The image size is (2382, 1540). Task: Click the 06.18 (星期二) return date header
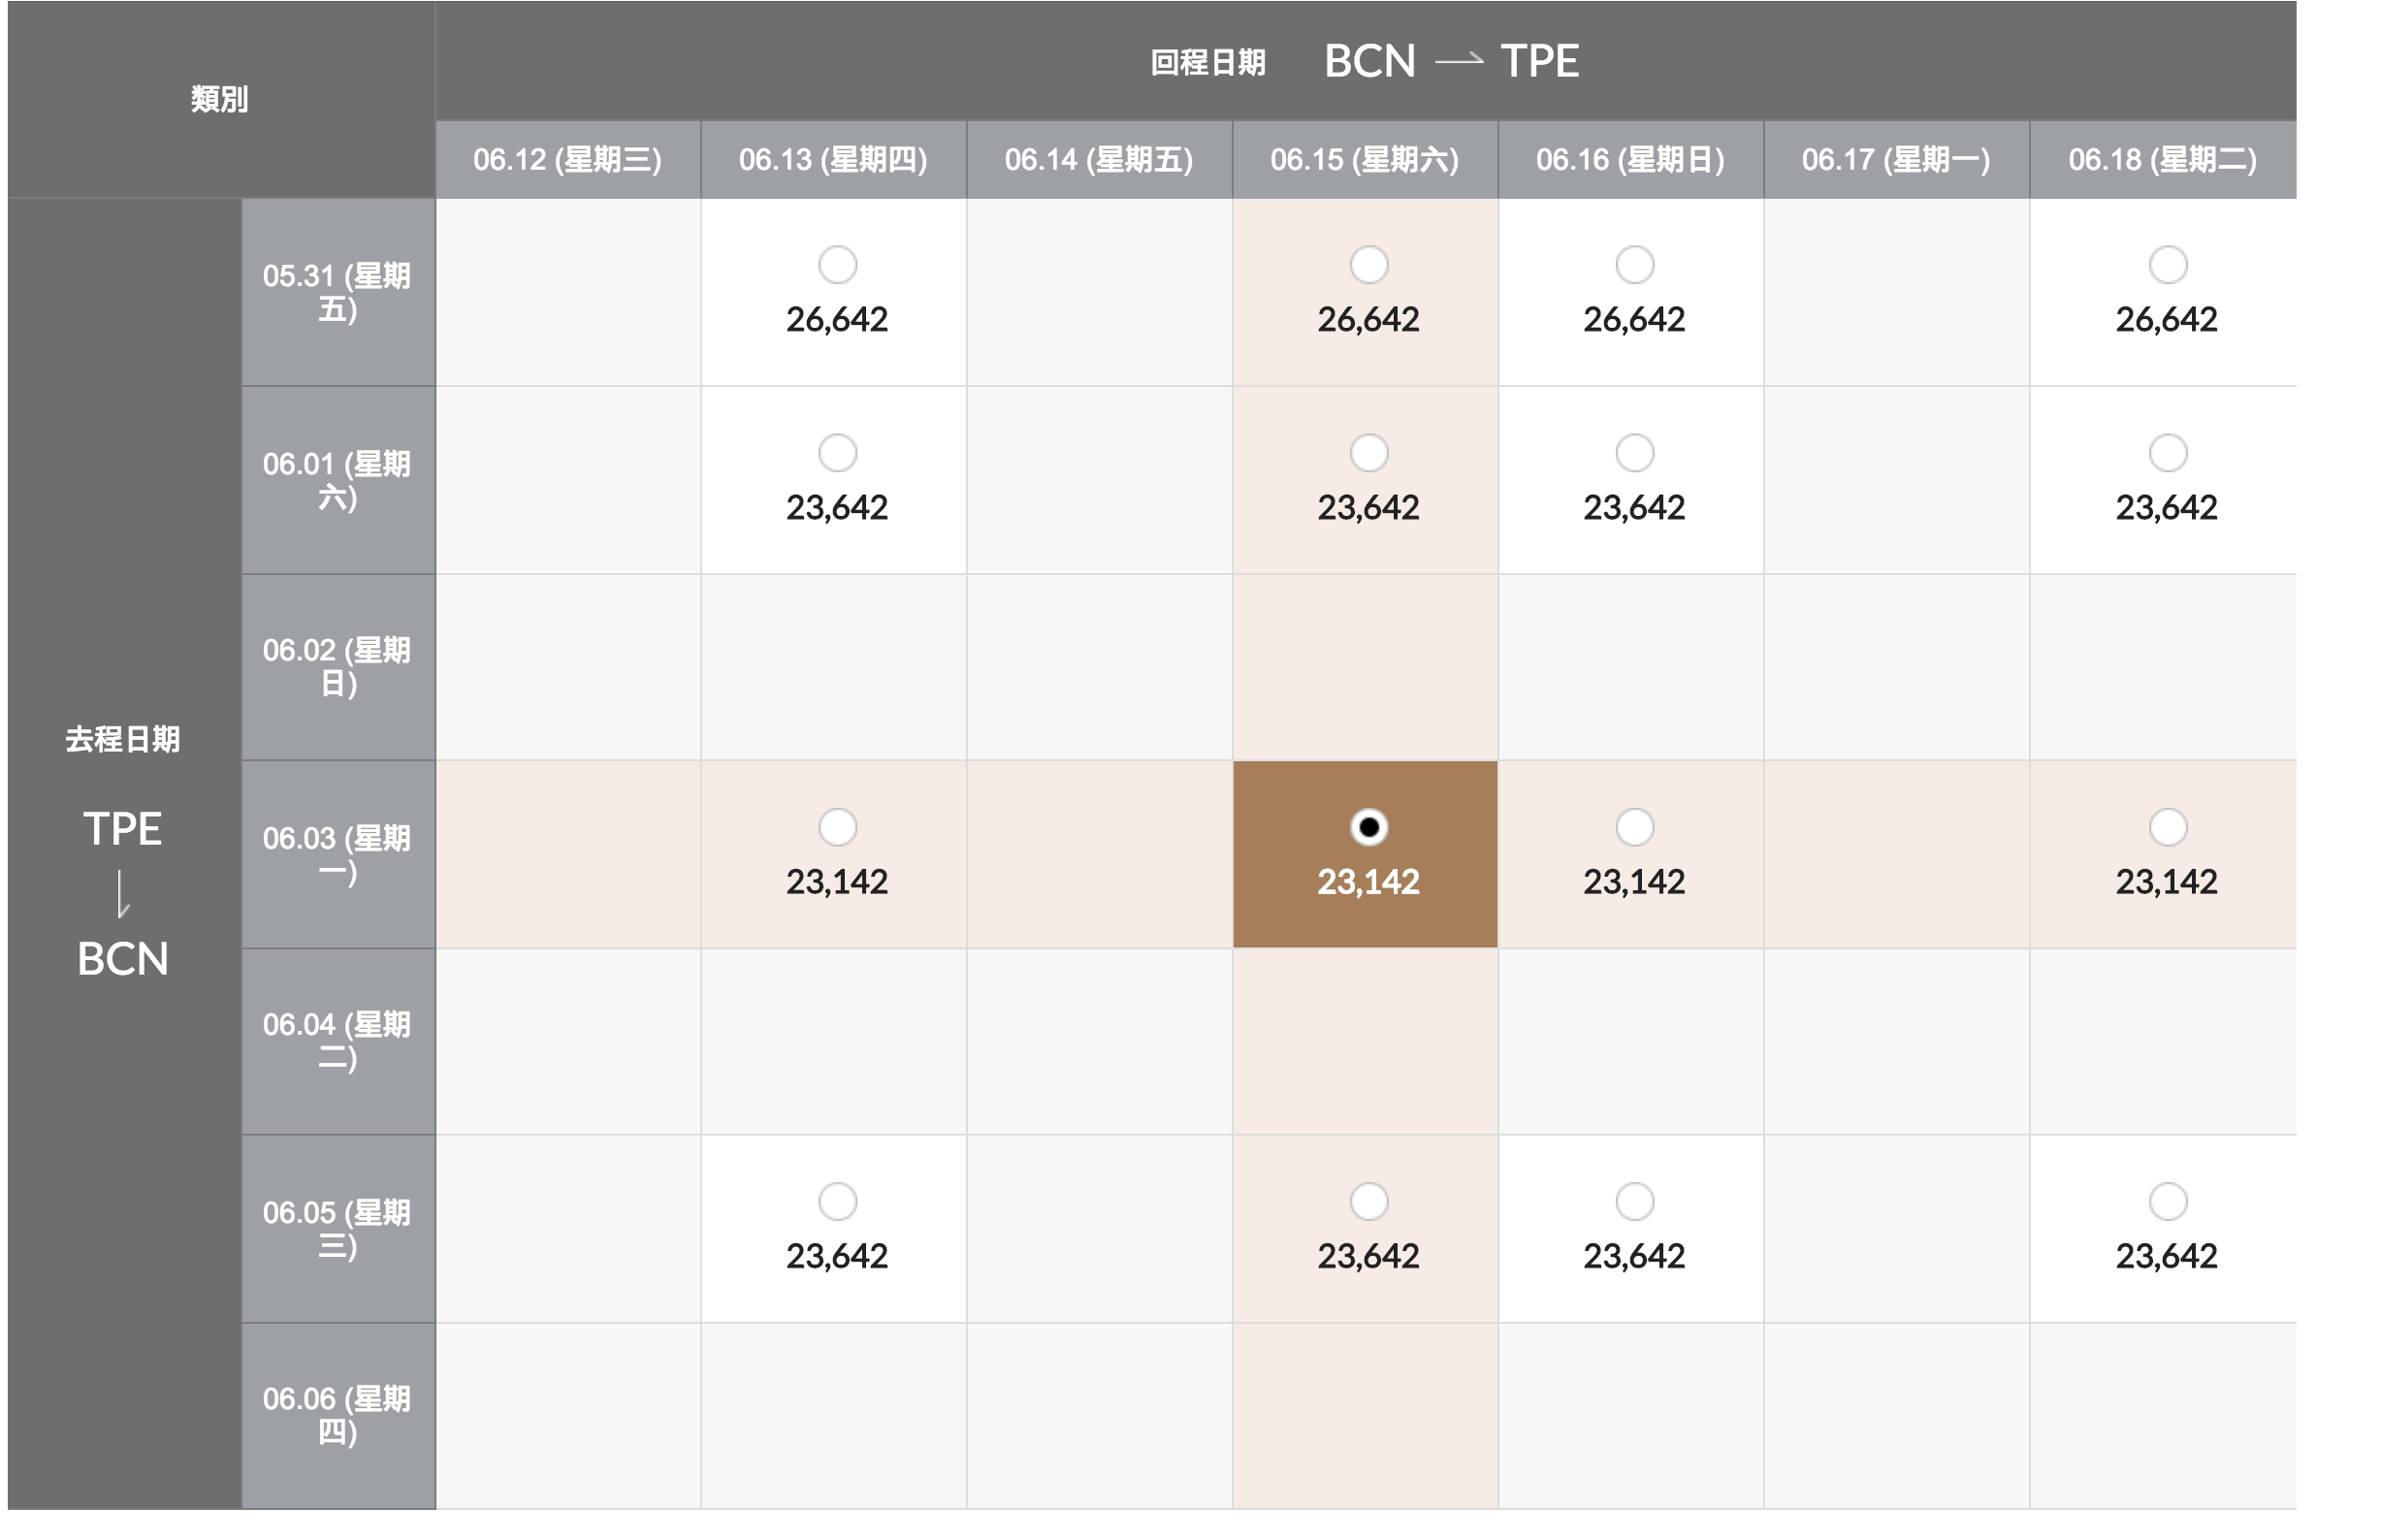click(x=2163, y=160)
